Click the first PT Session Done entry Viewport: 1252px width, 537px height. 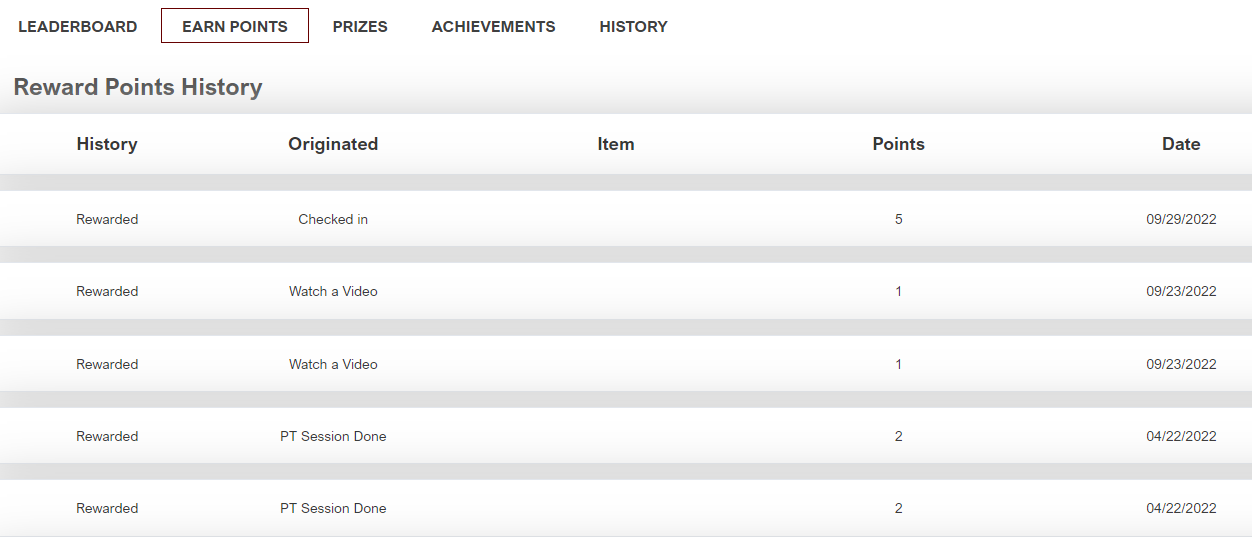(333, 436)
